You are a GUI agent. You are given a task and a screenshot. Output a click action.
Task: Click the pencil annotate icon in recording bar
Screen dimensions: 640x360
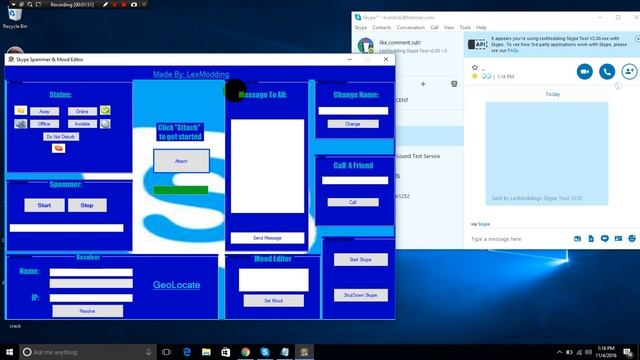[106, 4]
